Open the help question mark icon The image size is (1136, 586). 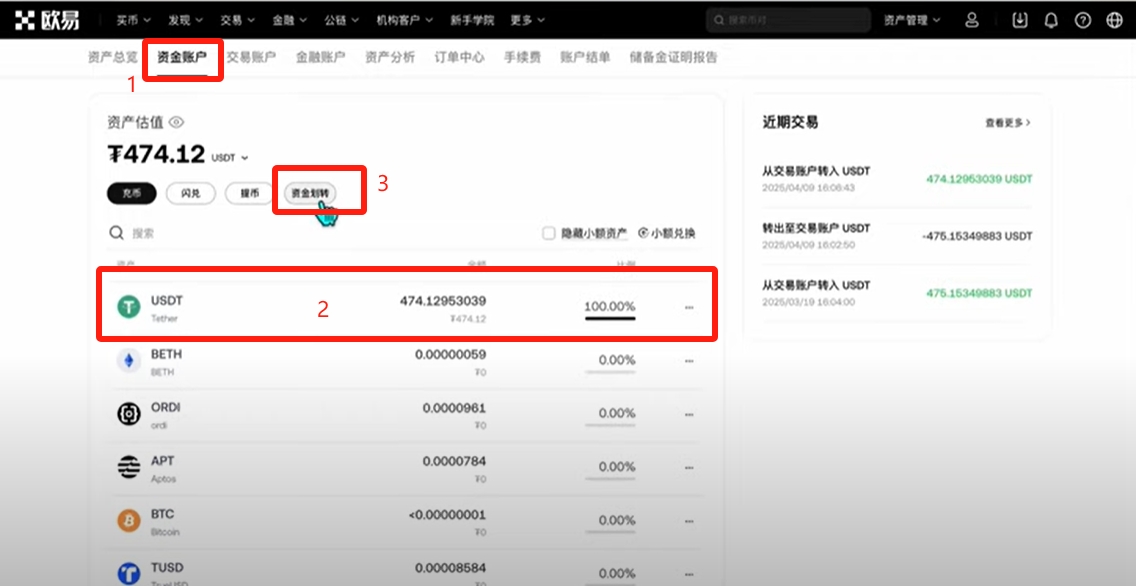(x=1083, y=20)
